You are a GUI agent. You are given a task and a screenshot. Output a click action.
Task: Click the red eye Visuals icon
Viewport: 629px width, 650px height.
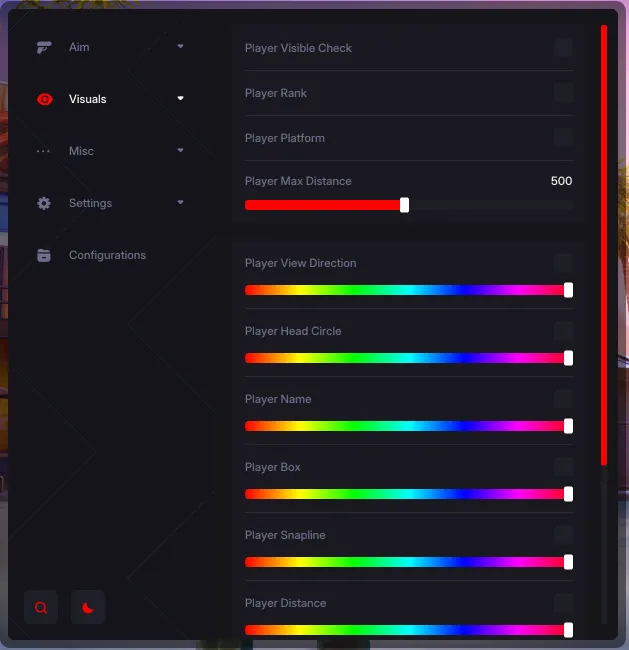click(x=44, y=99)
